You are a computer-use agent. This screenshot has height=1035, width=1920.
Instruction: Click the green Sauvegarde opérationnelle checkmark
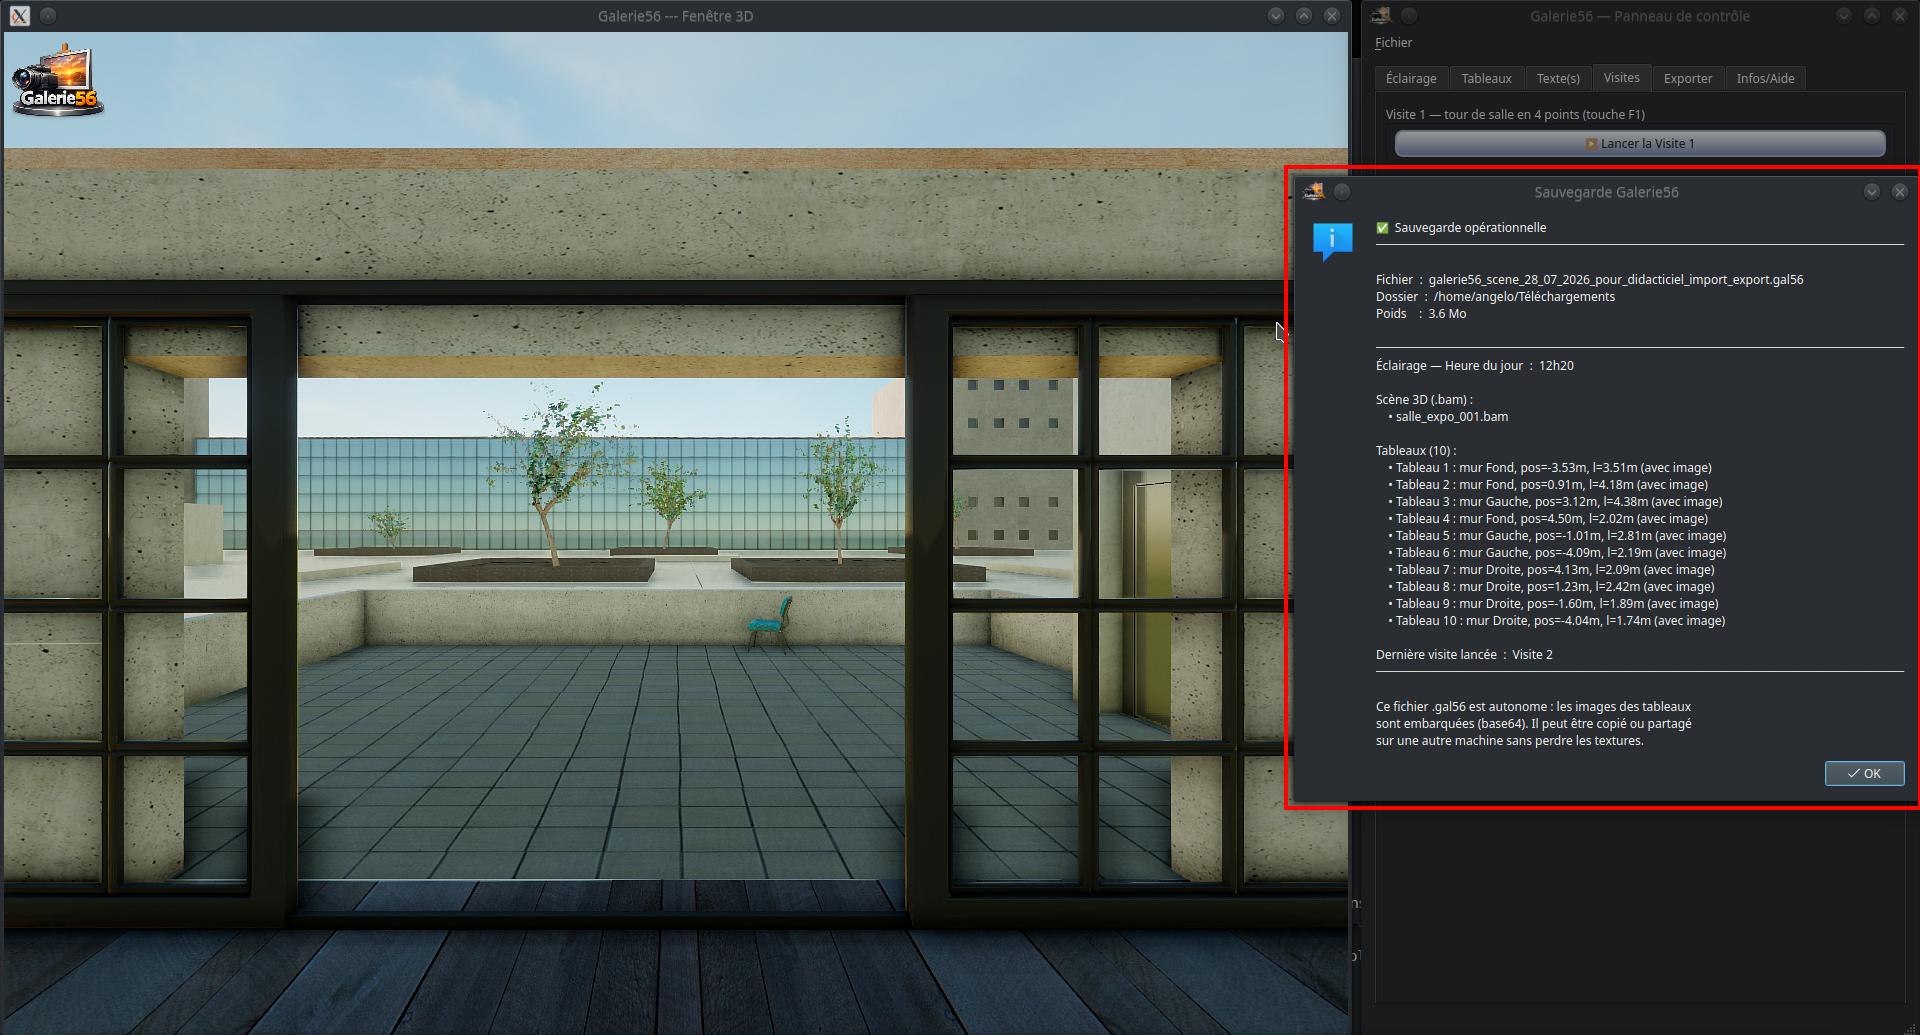coord(1382,228)
